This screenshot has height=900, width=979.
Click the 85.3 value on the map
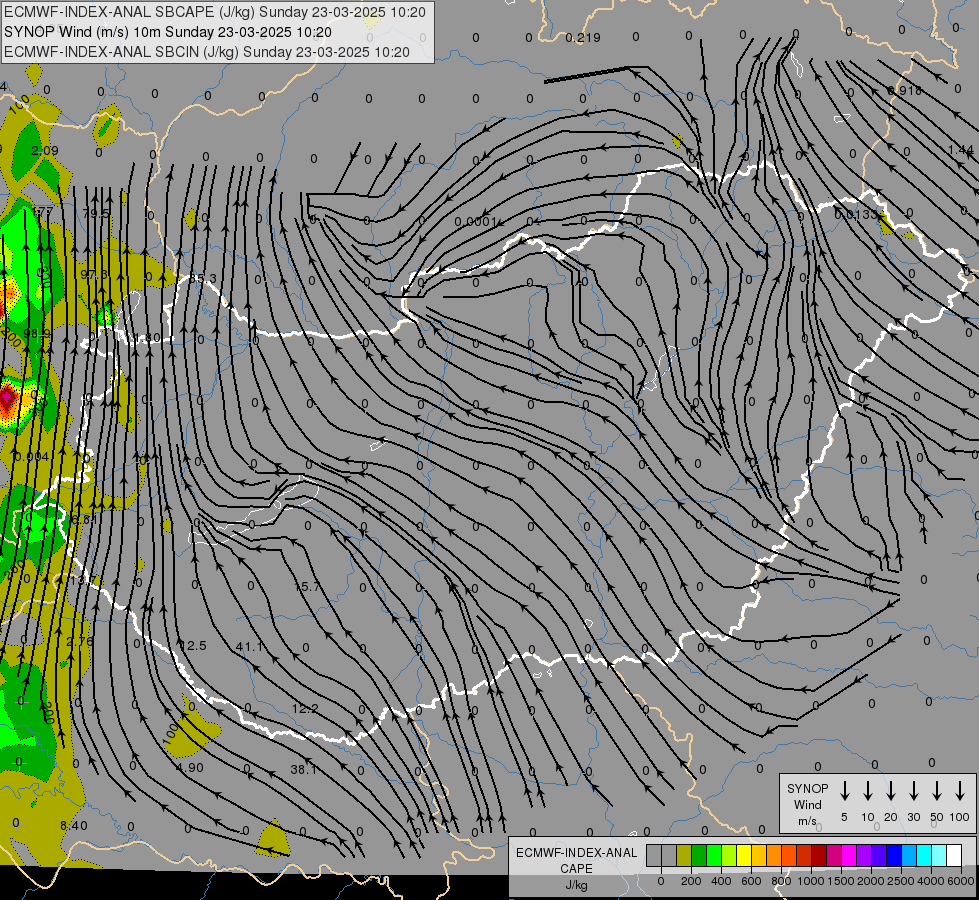[203, 279]
